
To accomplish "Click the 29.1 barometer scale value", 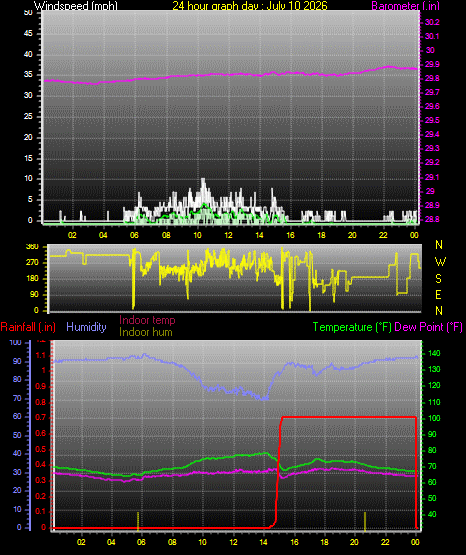I will pyautogui.click(x=432, y=177).
